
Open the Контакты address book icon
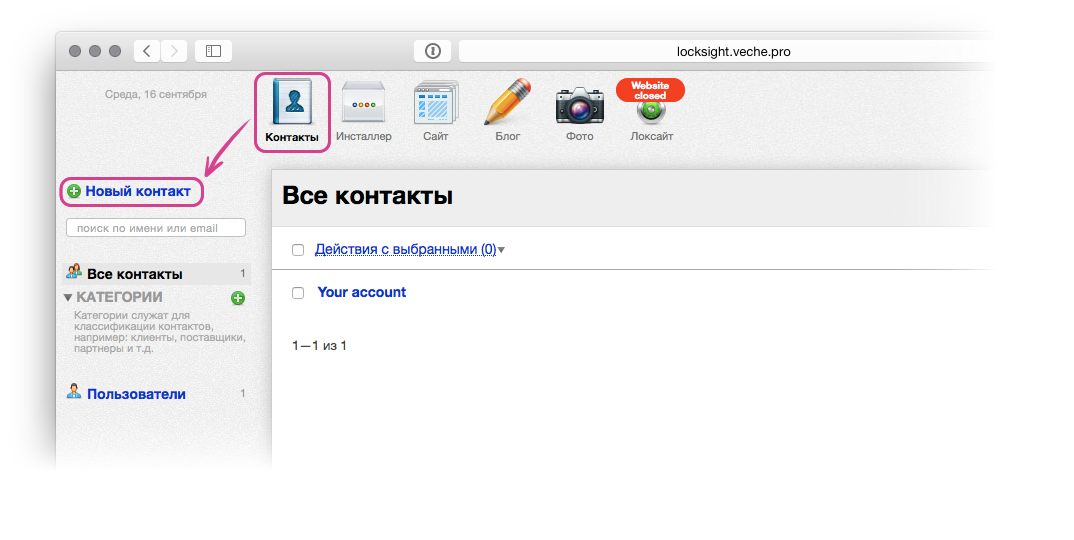click(292, 102)
